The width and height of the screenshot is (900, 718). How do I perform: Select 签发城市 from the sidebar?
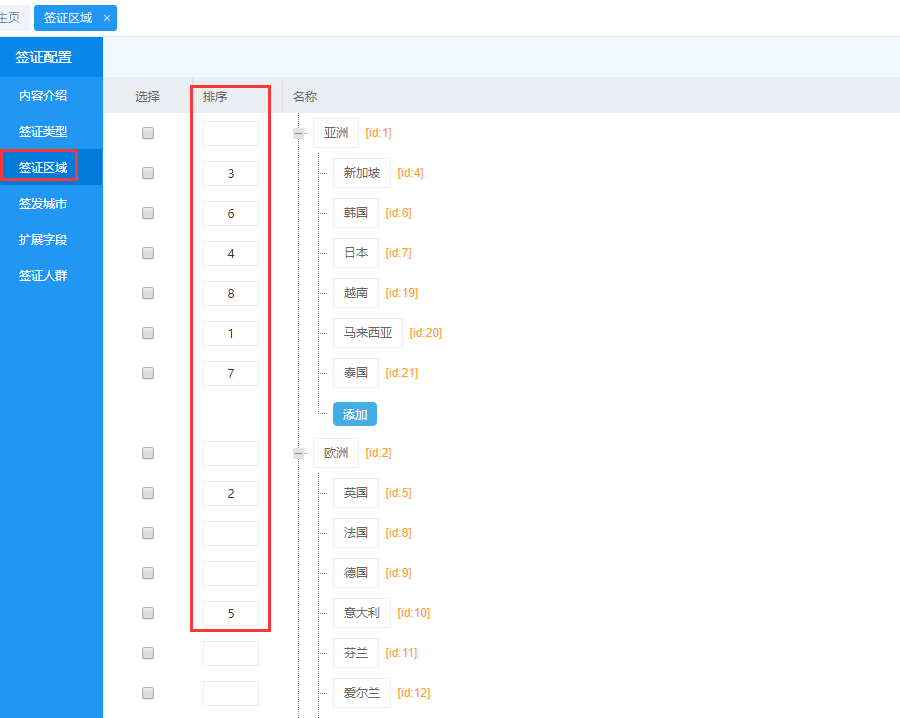(x=43, y=204)
